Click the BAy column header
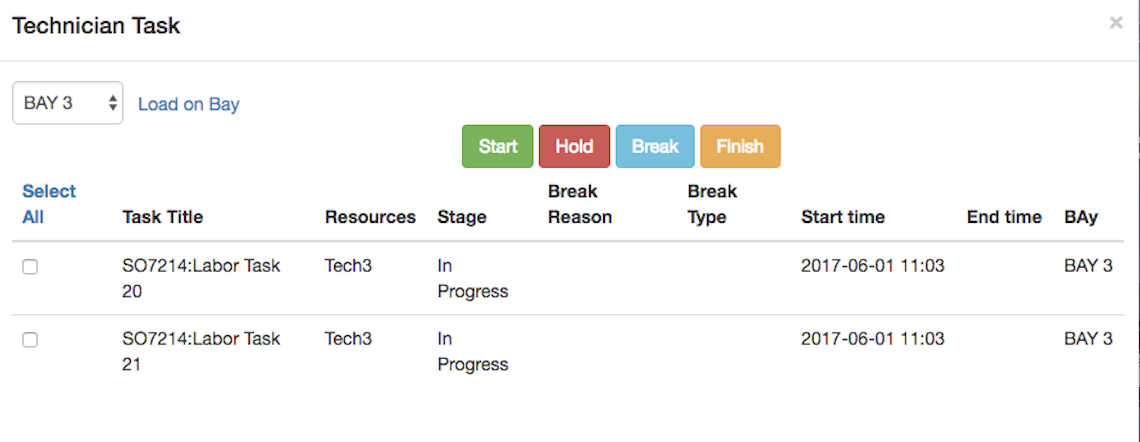Screen dimensions: 1140x442 click(x=1081, y=217)
